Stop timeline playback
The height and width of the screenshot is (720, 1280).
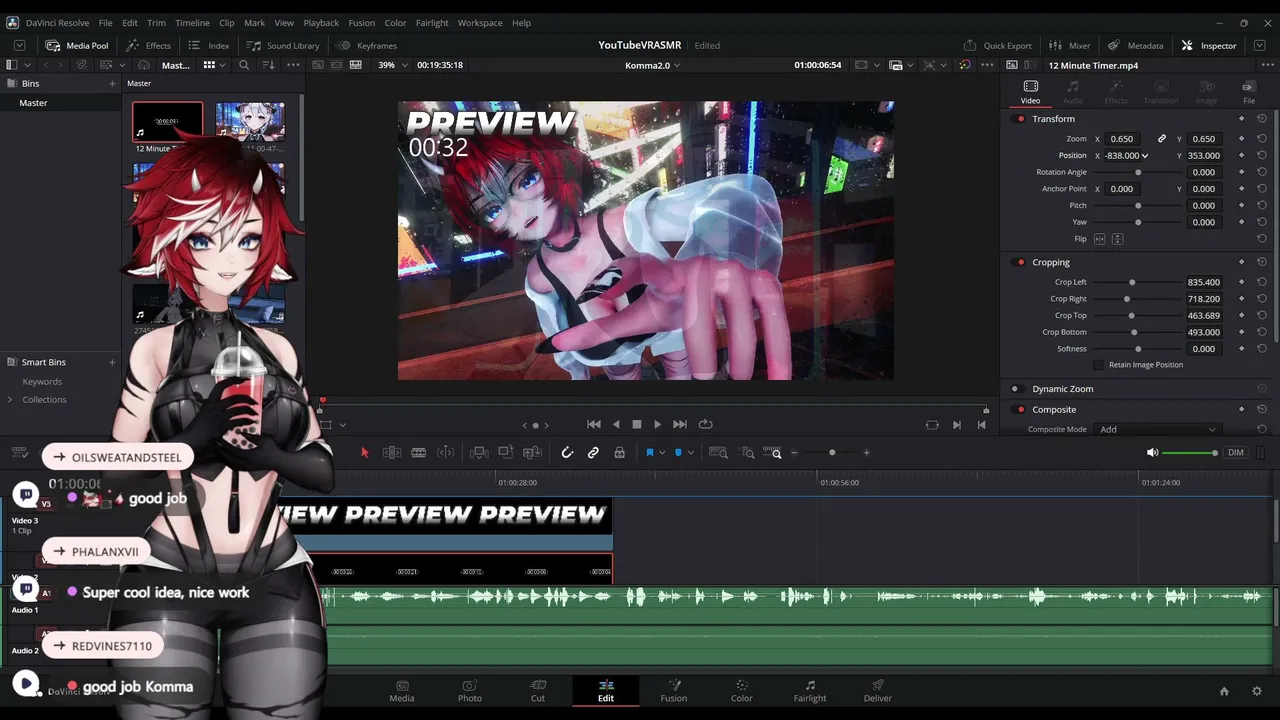[x=637, y=425]
